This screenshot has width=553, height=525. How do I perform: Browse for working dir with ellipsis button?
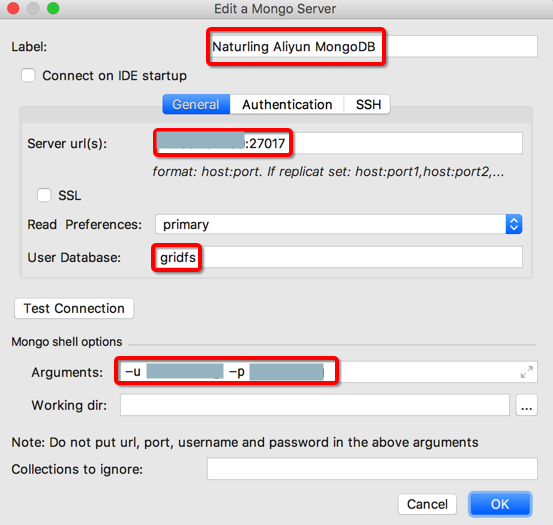tap(527, 405)
